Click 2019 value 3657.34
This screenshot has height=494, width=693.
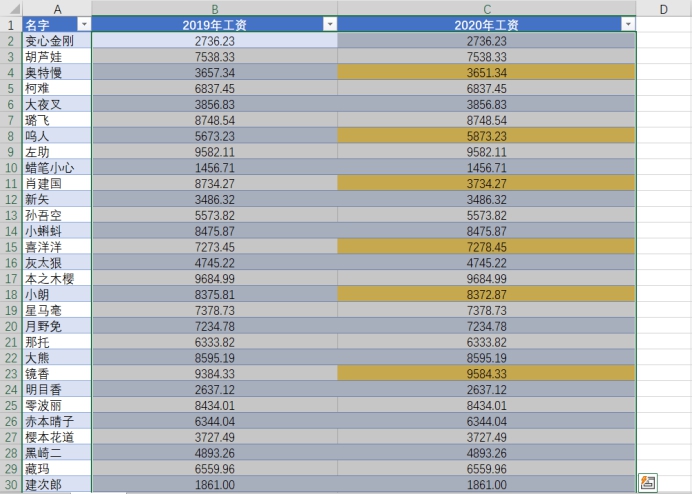click(x=215, y=72)
